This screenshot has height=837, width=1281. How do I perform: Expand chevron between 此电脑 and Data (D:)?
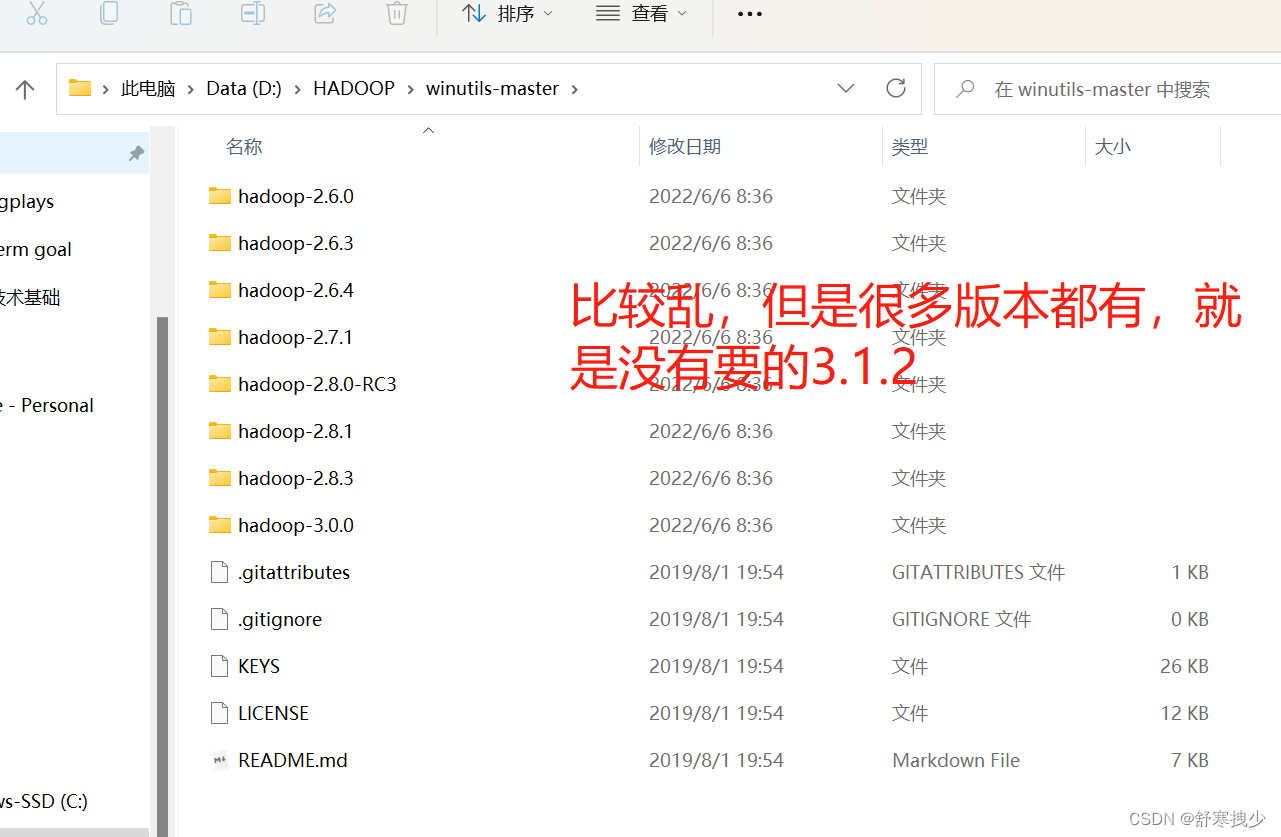tap(191, 89)
